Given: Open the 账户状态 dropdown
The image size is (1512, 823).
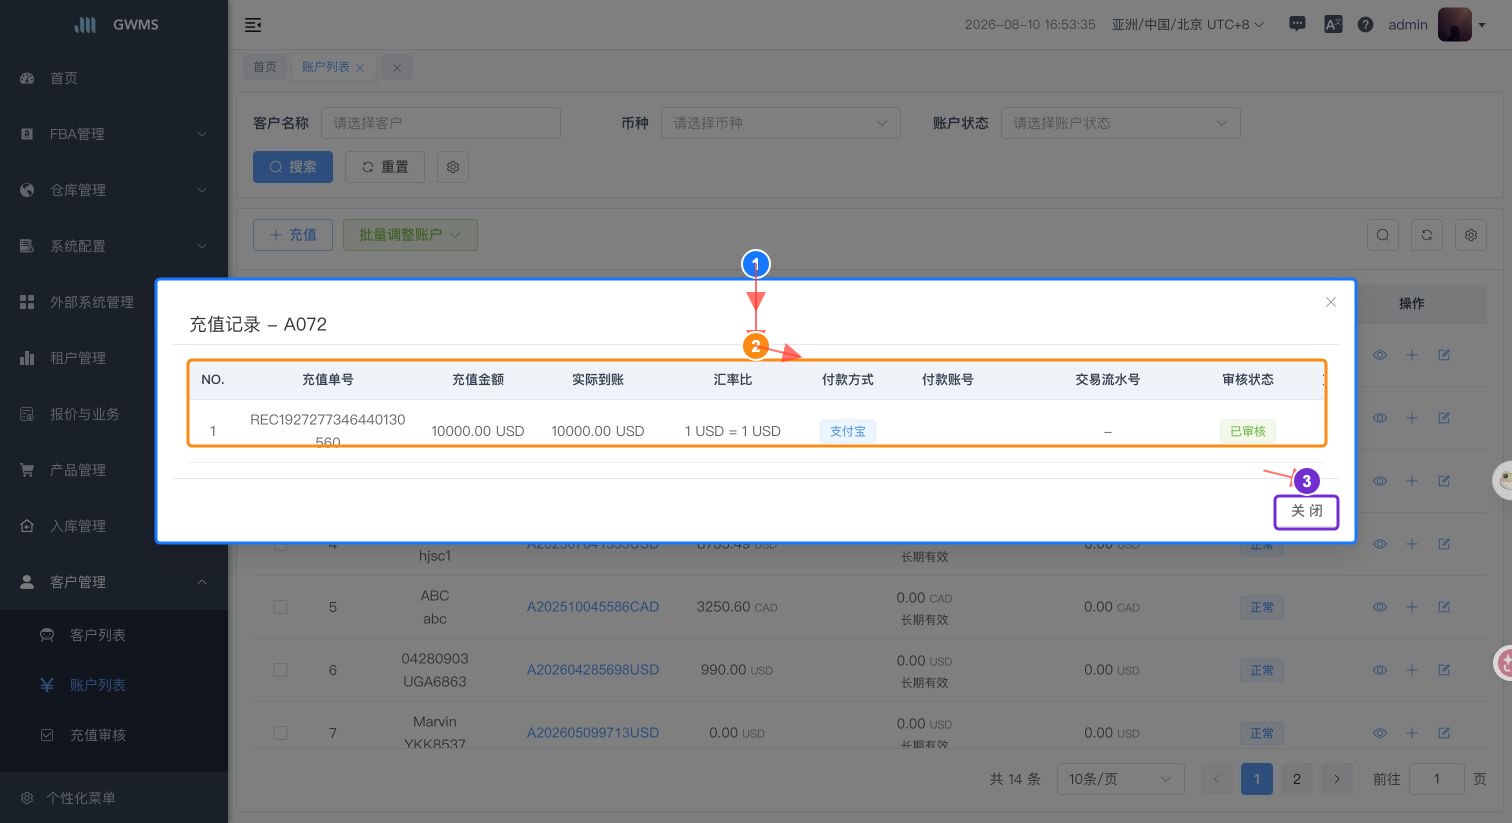Looking at the screenshot, I should tap(1121, 123).
